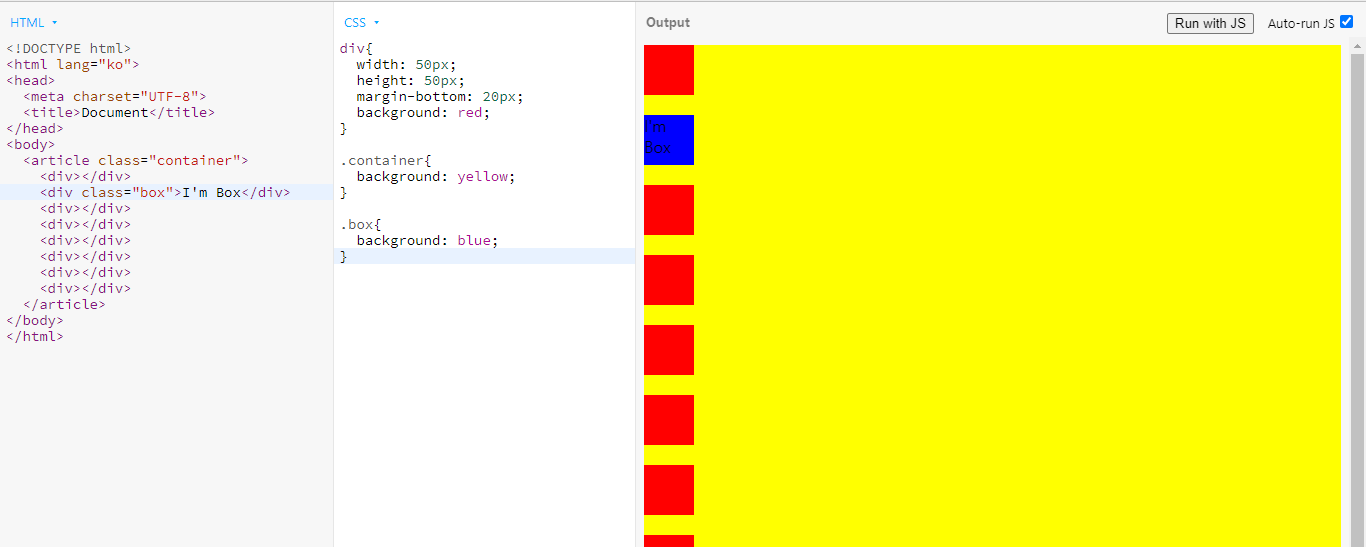The image size is (1366, 547).
Task: Click the '<html lang="ko">' line
Action: 73,64
